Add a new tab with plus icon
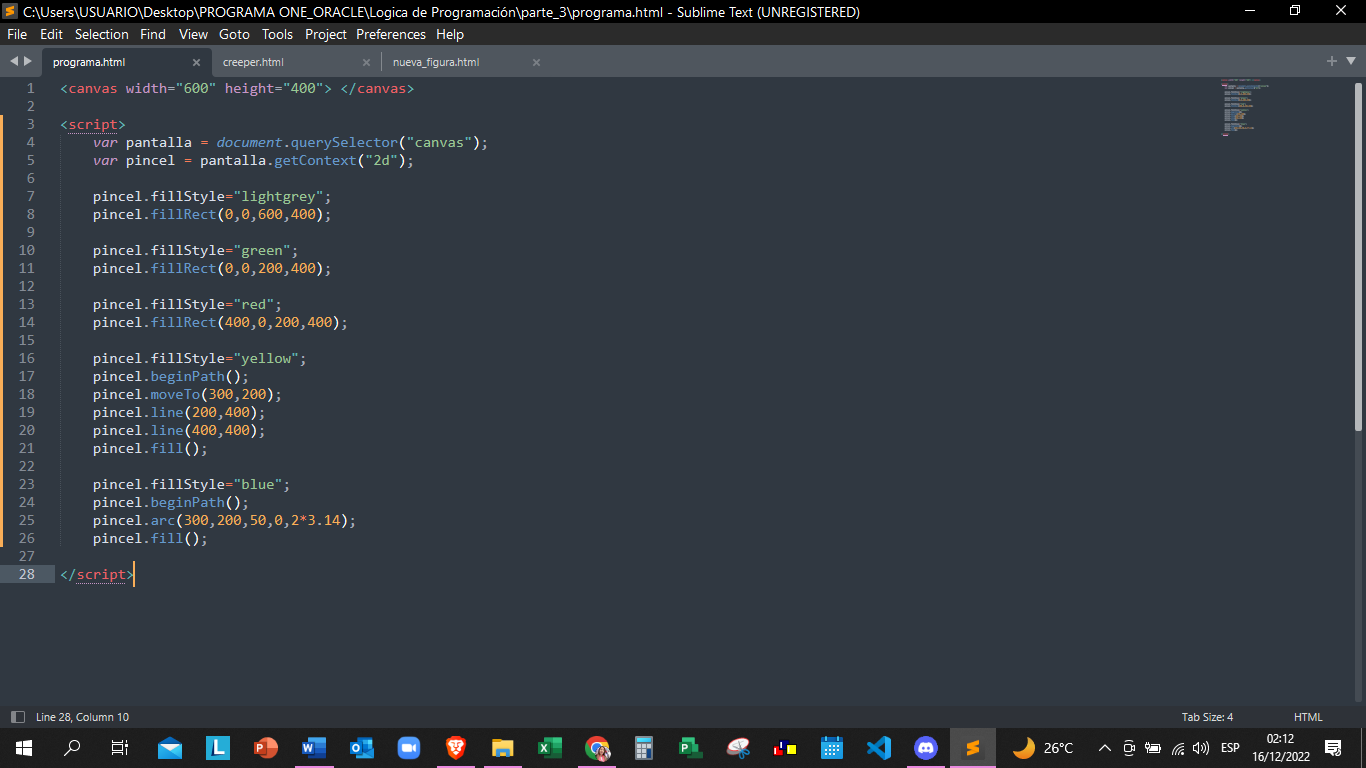The width and height of the screenshot is (1366, 768). point(1332,61)
